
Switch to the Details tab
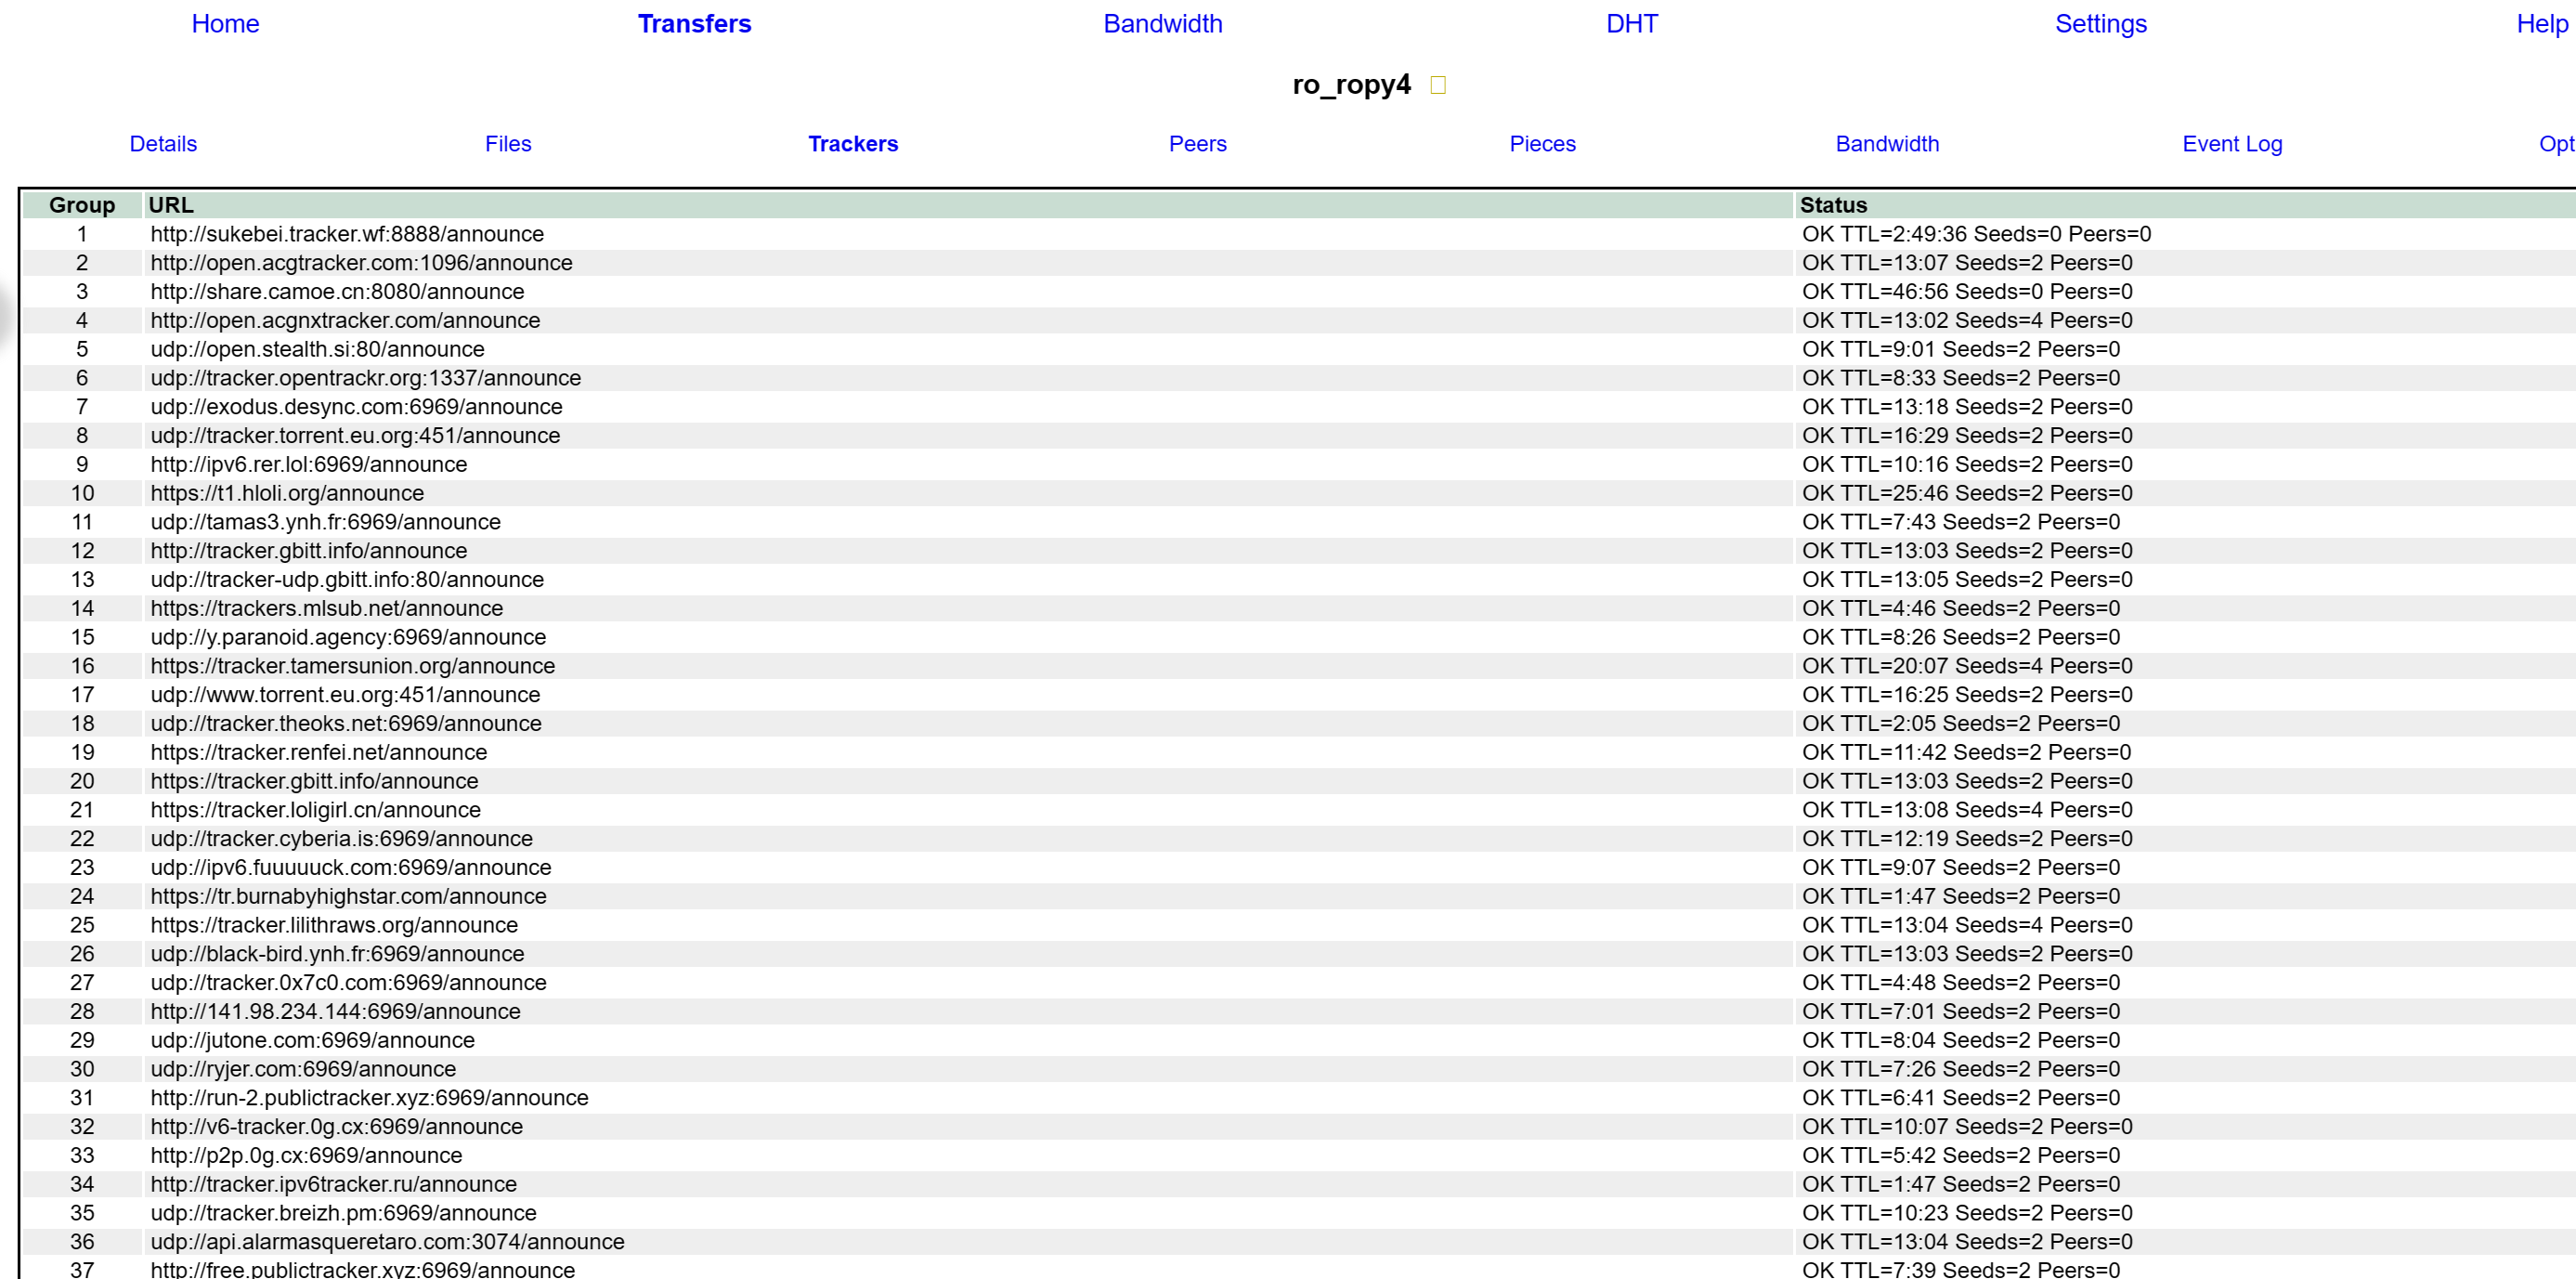coord(163,144)
